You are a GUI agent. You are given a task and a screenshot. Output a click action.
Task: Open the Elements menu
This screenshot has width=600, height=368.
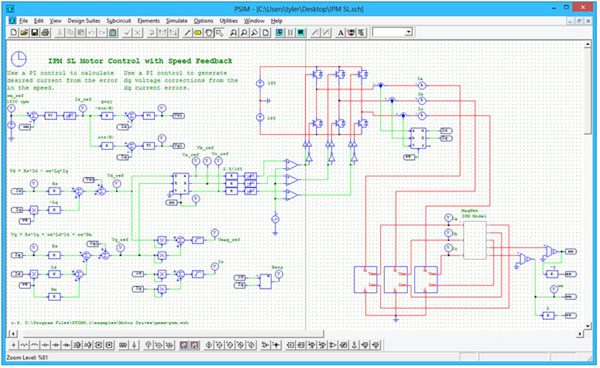tap(148, 21)
